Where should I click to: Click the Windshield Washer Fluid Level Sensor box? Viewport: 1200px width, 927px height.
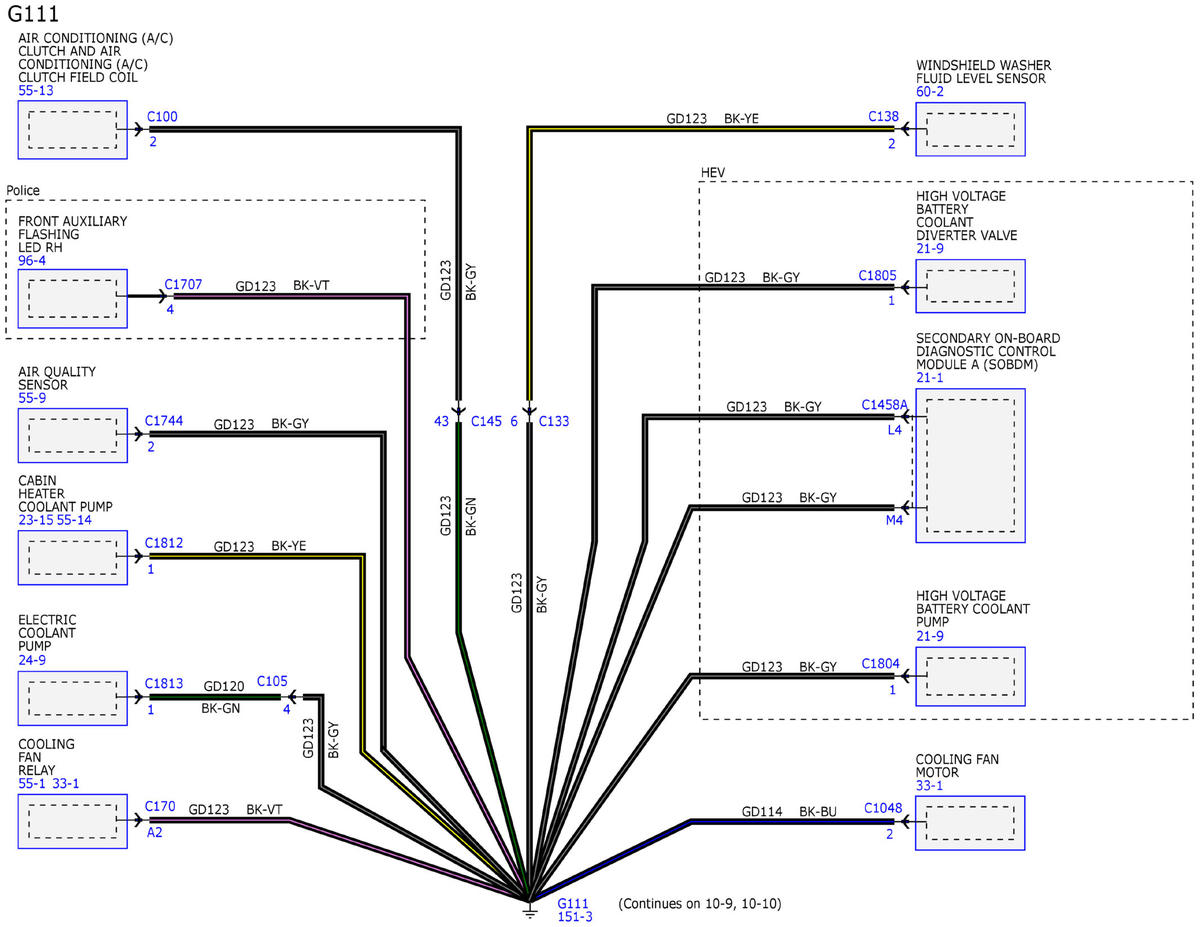(970, 128)
